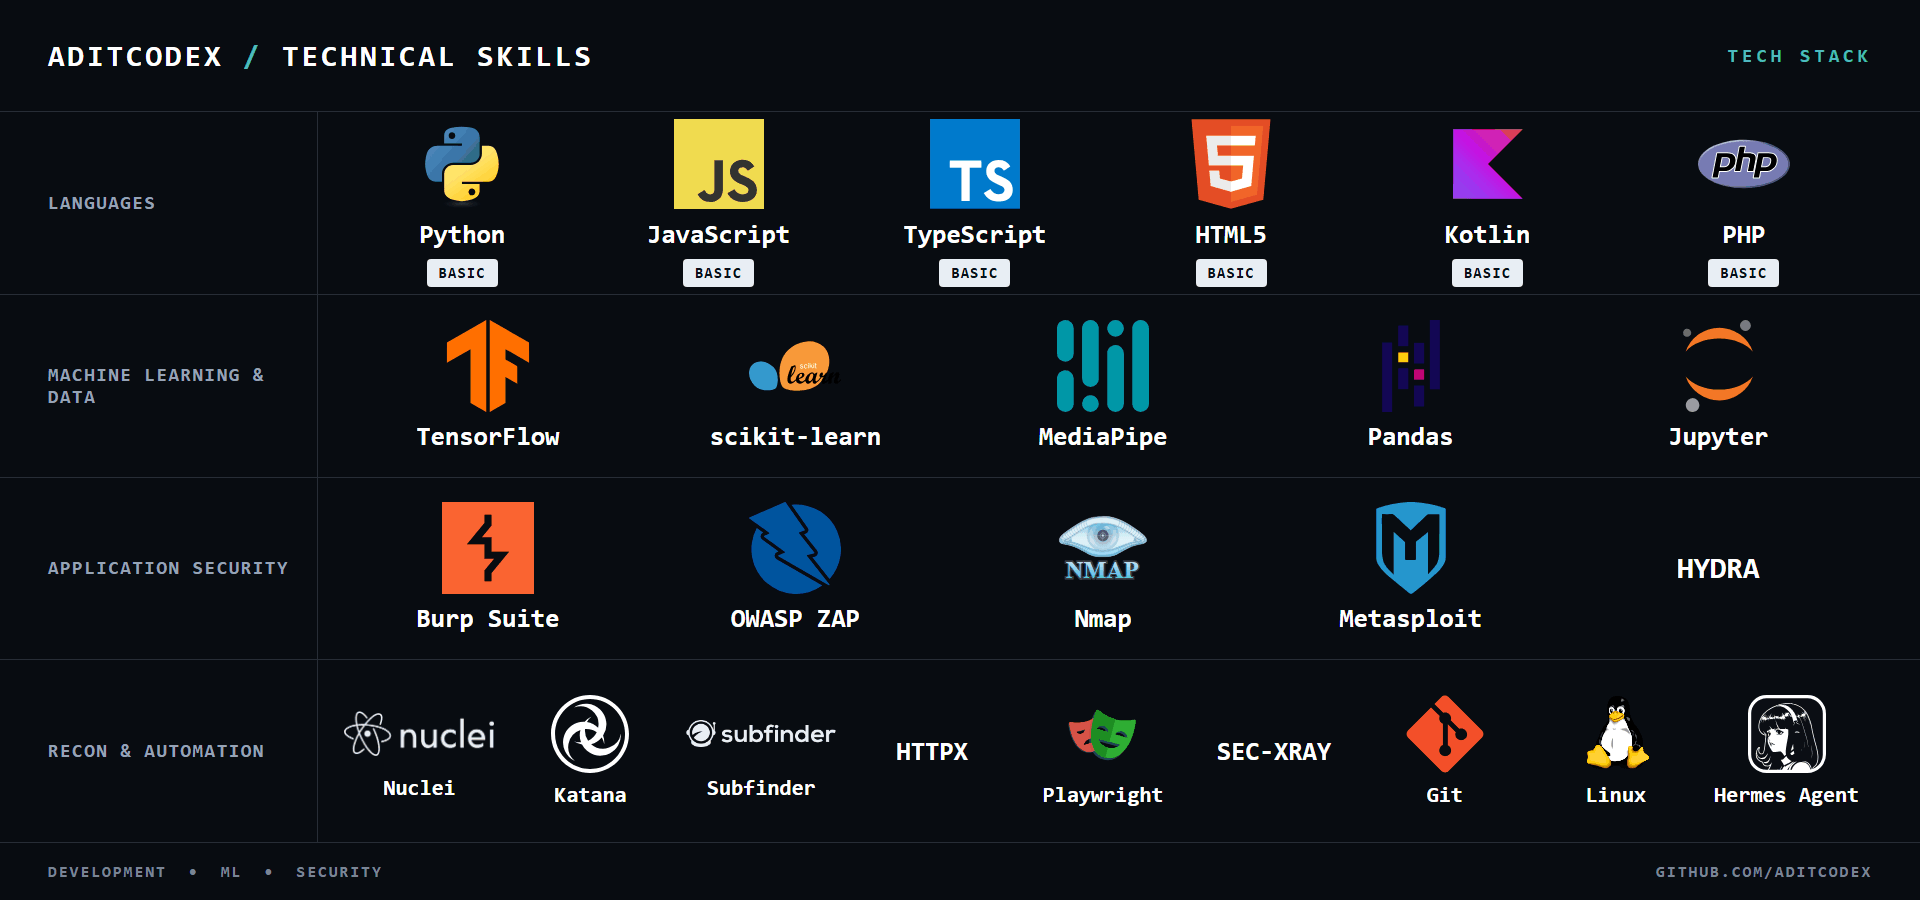Click the ML footer text
This screenshot has height=900, width=1920.
click(x=231, y=872)
